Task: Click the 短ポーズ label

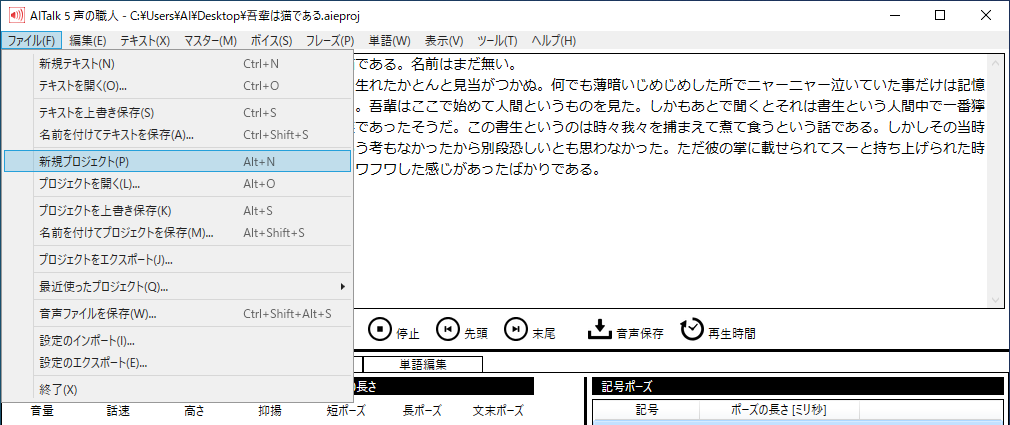Action: coord(346,410)
